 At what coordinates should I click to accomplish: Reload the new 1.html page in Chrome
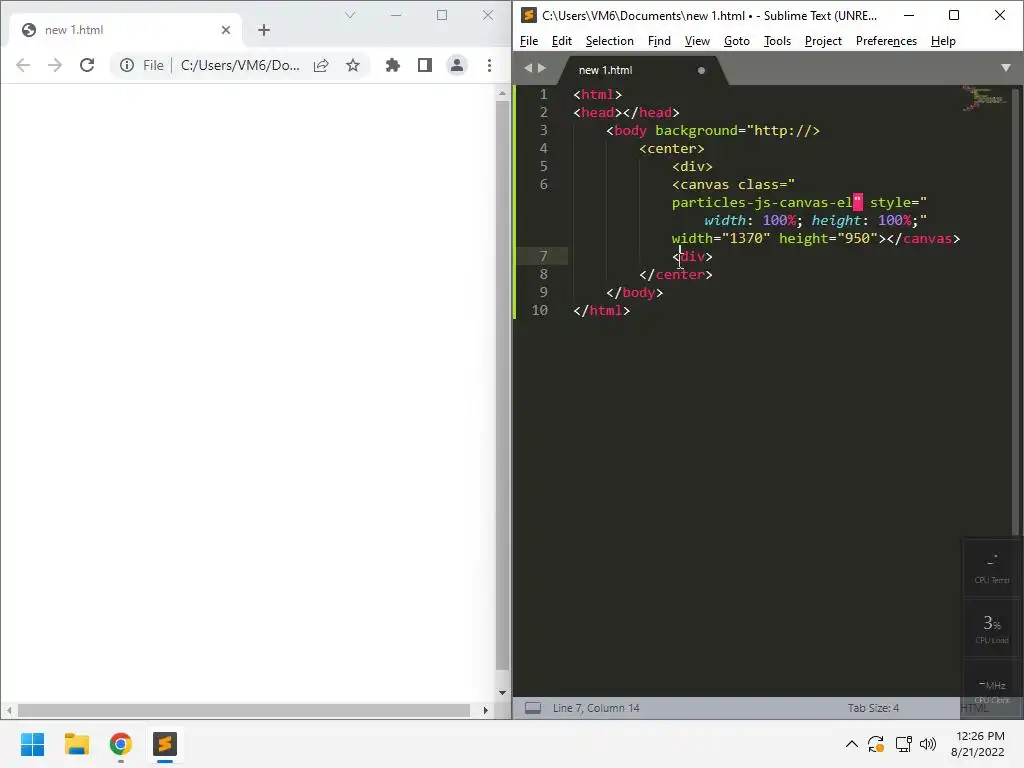[x=87, y=65]
